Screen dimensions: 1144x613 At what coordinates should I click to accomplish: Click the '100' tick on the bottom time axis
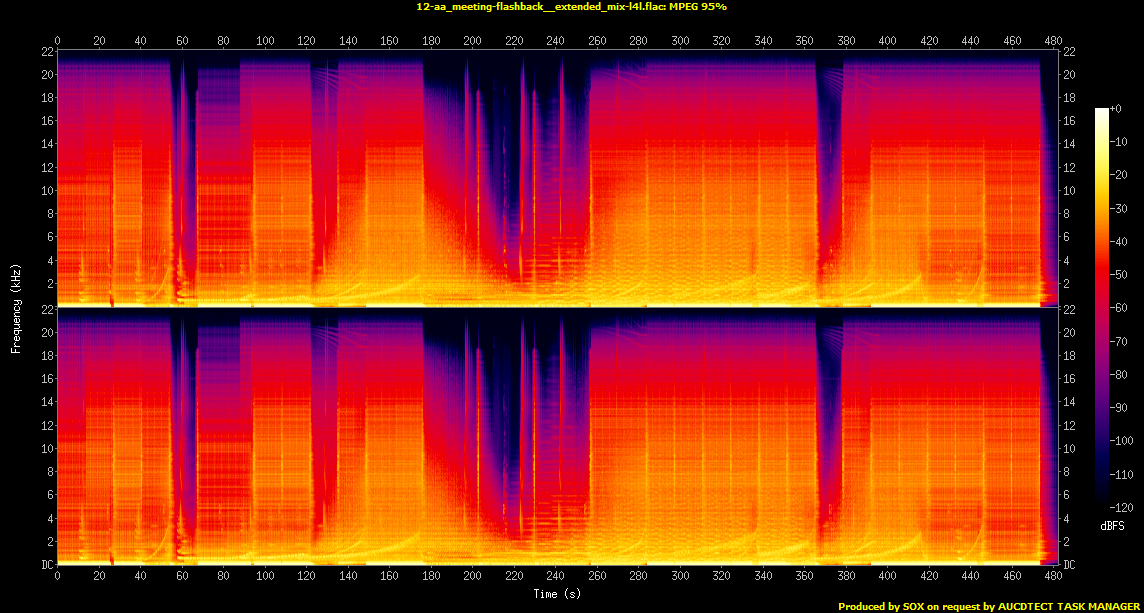tap(265, 576)
